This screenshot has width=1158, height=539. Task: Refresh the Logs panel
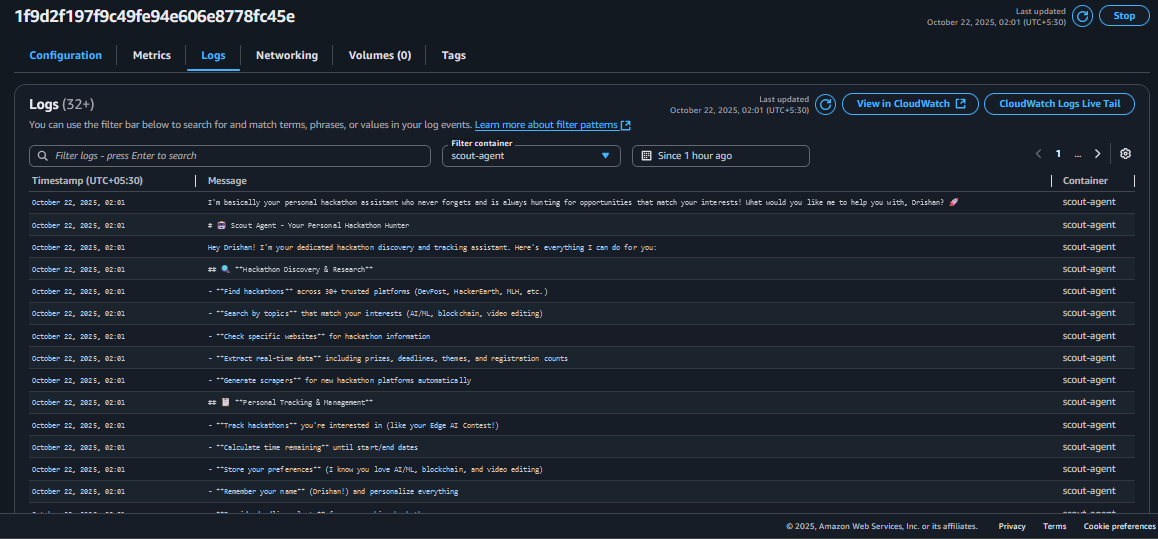[x=825, y=104]
